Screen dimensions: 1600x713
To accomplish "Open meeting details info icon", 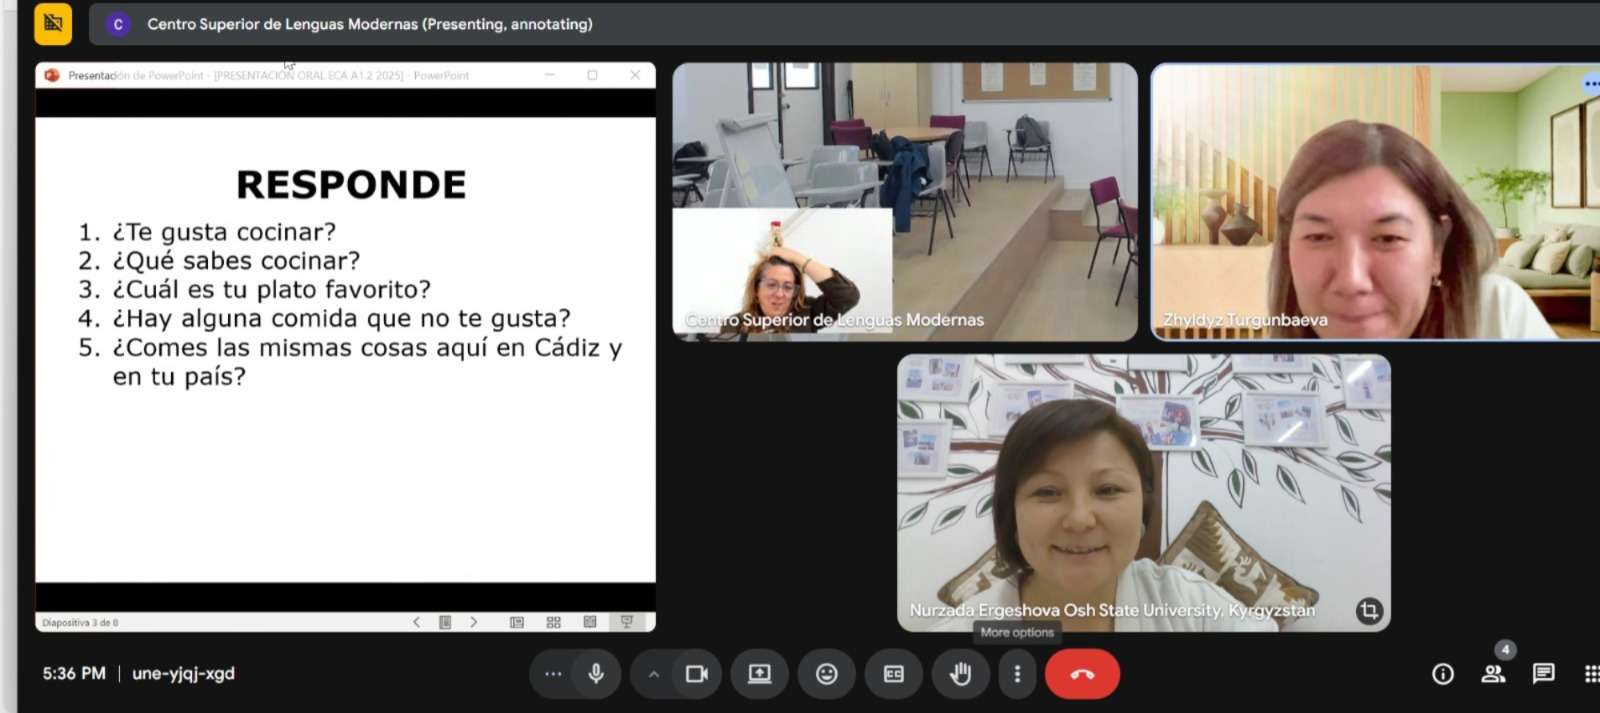I will [1442, 674].
